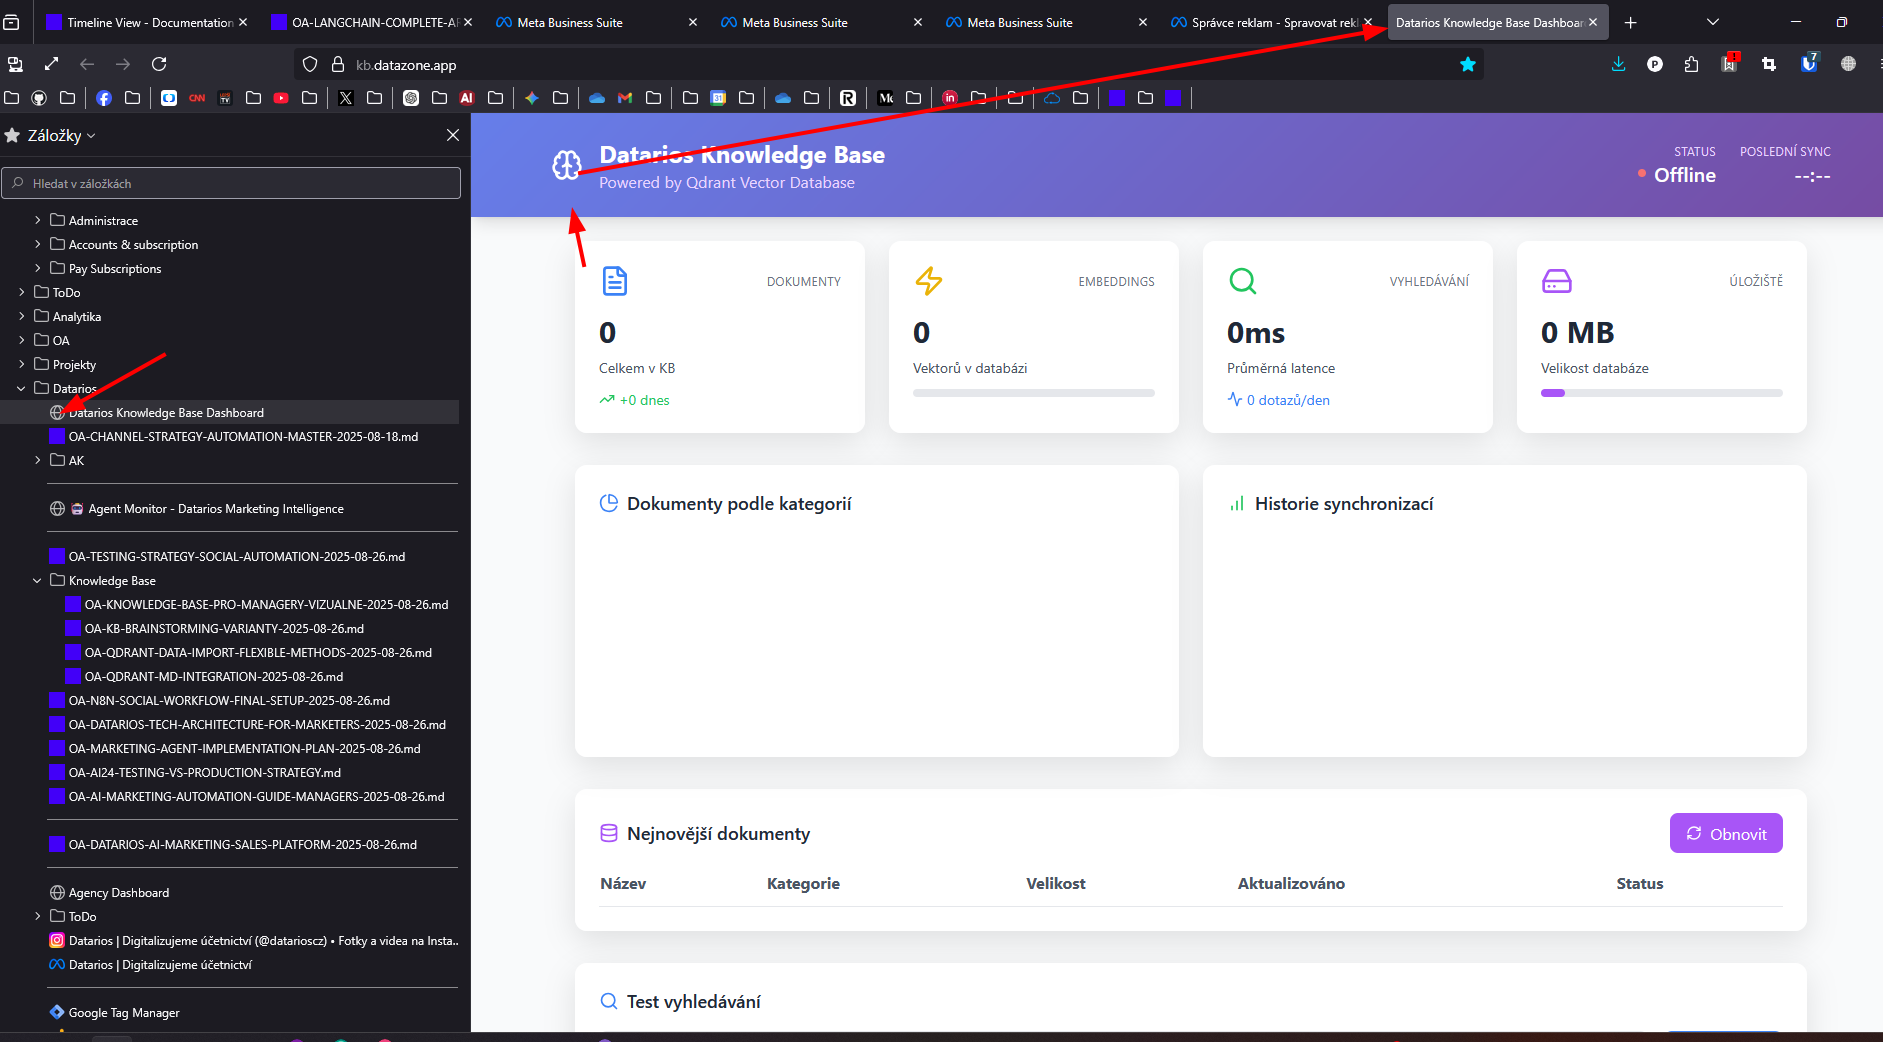
Task: Click the X (Twitter) bookmark icon
Action: click(x=346, y=97)
